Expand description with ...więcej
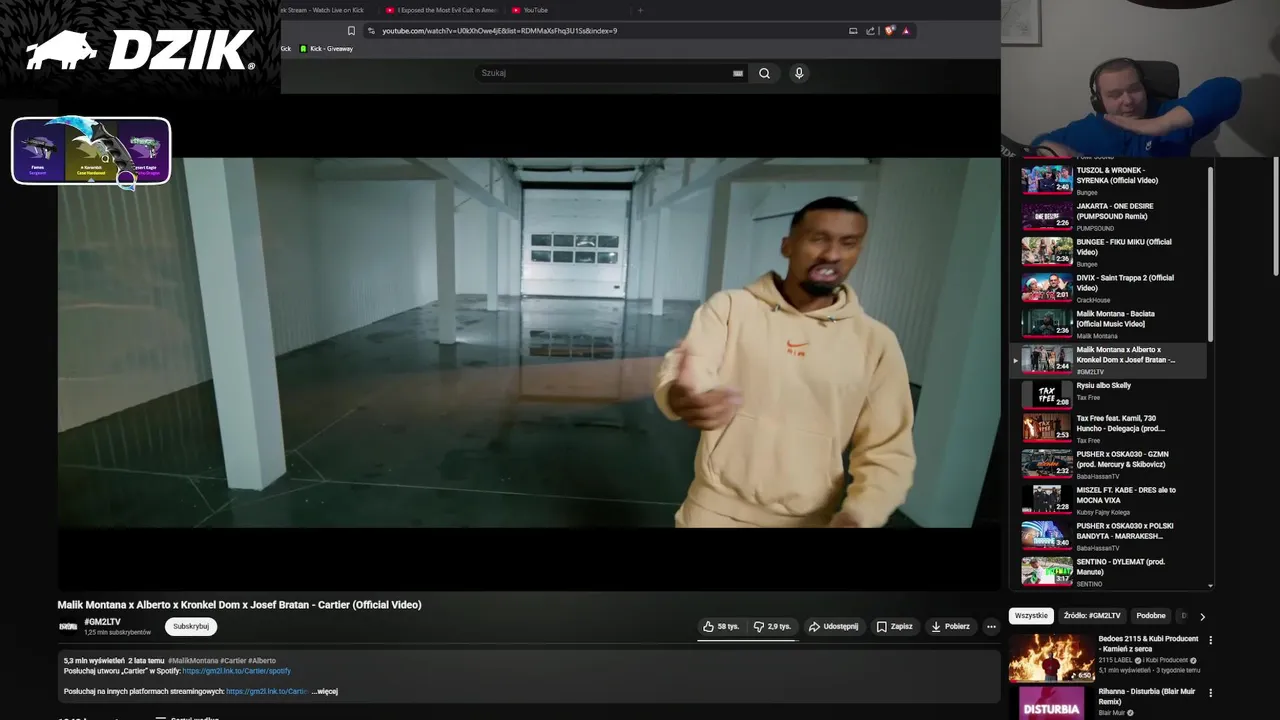 click(x=325, y=691)
